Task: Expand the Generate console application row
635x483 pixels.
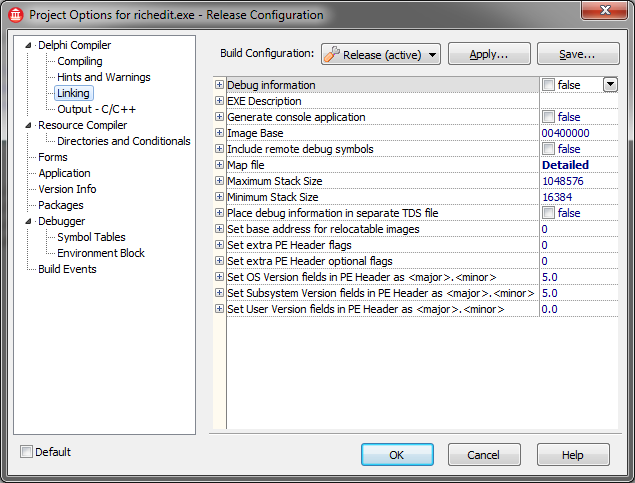Action: (x=219, y=117)
